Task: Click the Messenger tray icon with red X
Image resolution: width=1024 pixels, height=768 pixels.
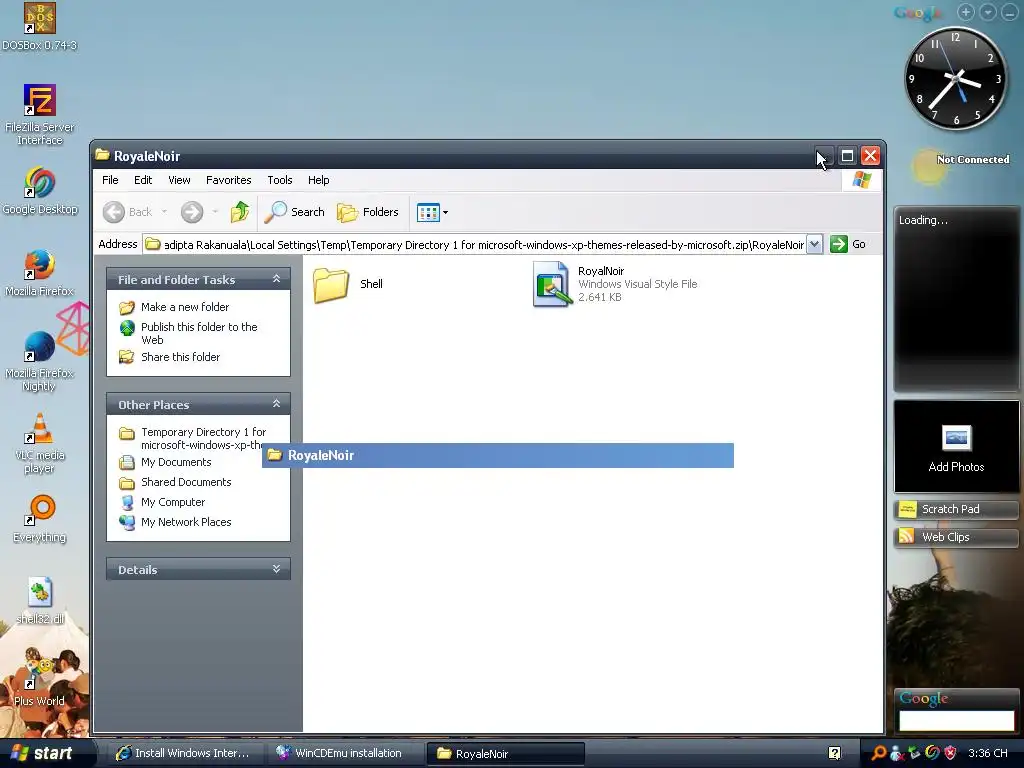Action: pos(897,753)
